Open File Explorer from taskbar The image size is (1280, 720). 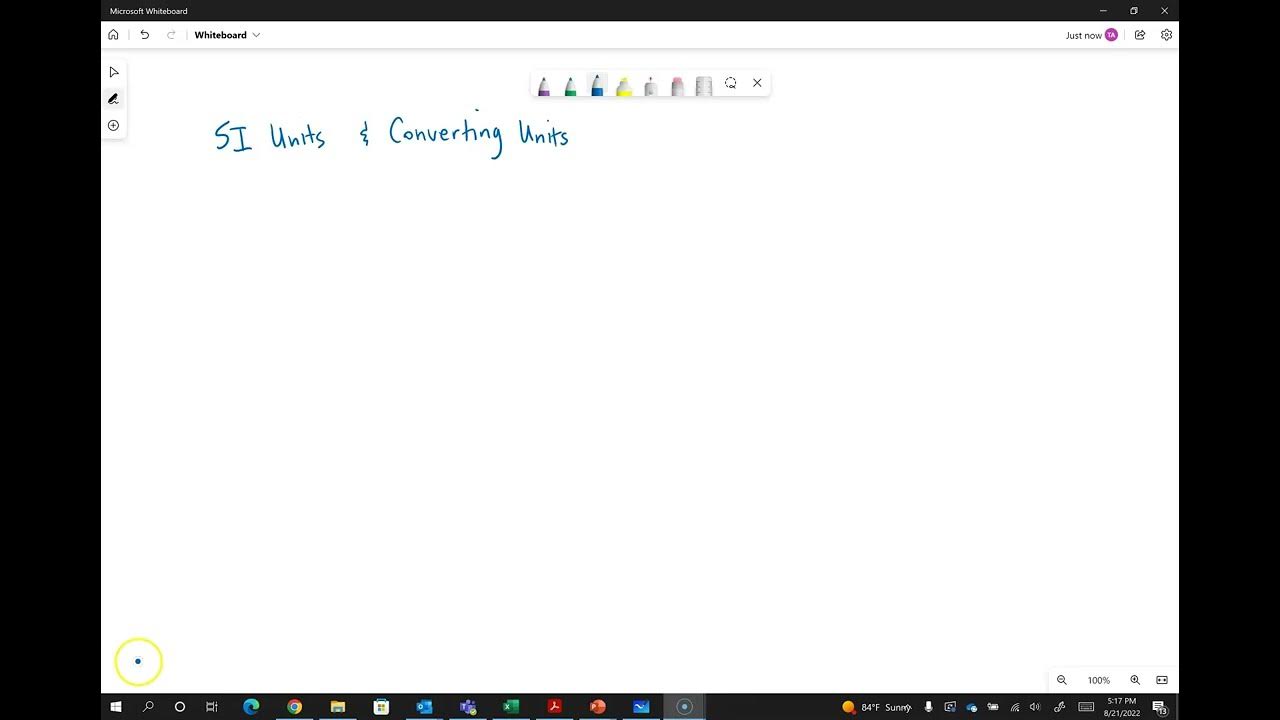(337, 707)
